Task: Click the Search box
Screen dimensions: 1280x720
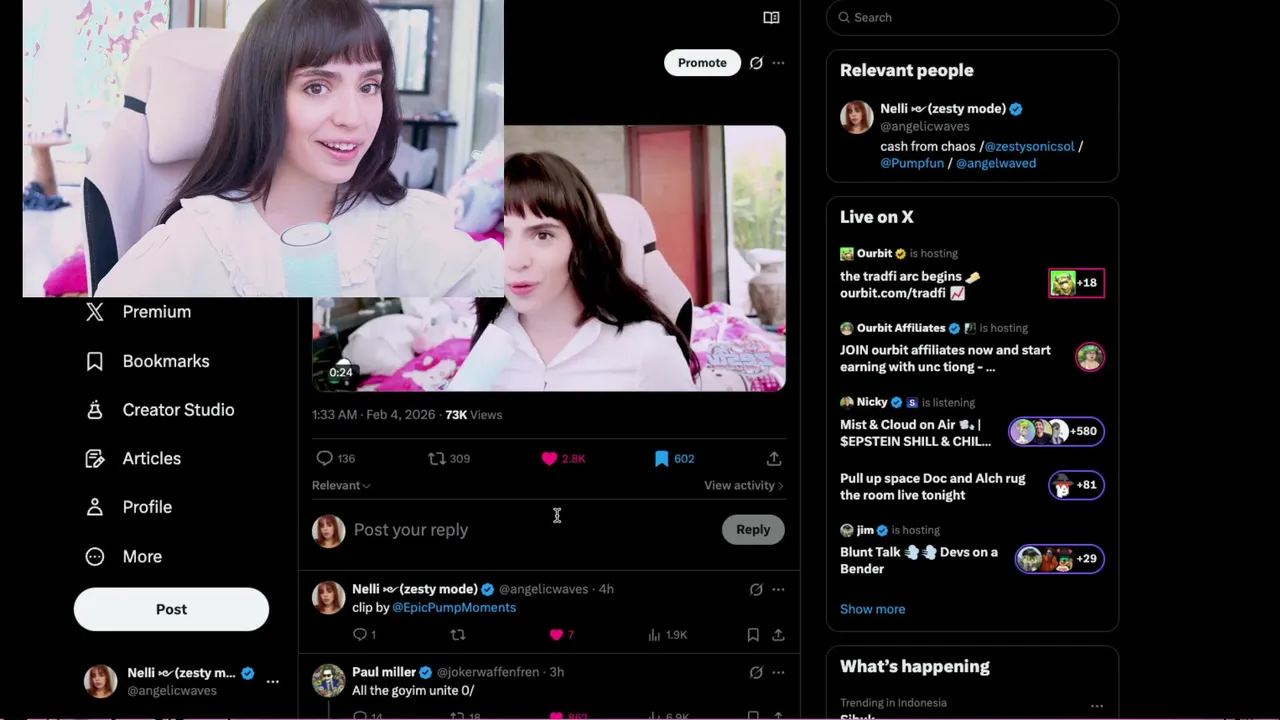Action: [972, 17]
